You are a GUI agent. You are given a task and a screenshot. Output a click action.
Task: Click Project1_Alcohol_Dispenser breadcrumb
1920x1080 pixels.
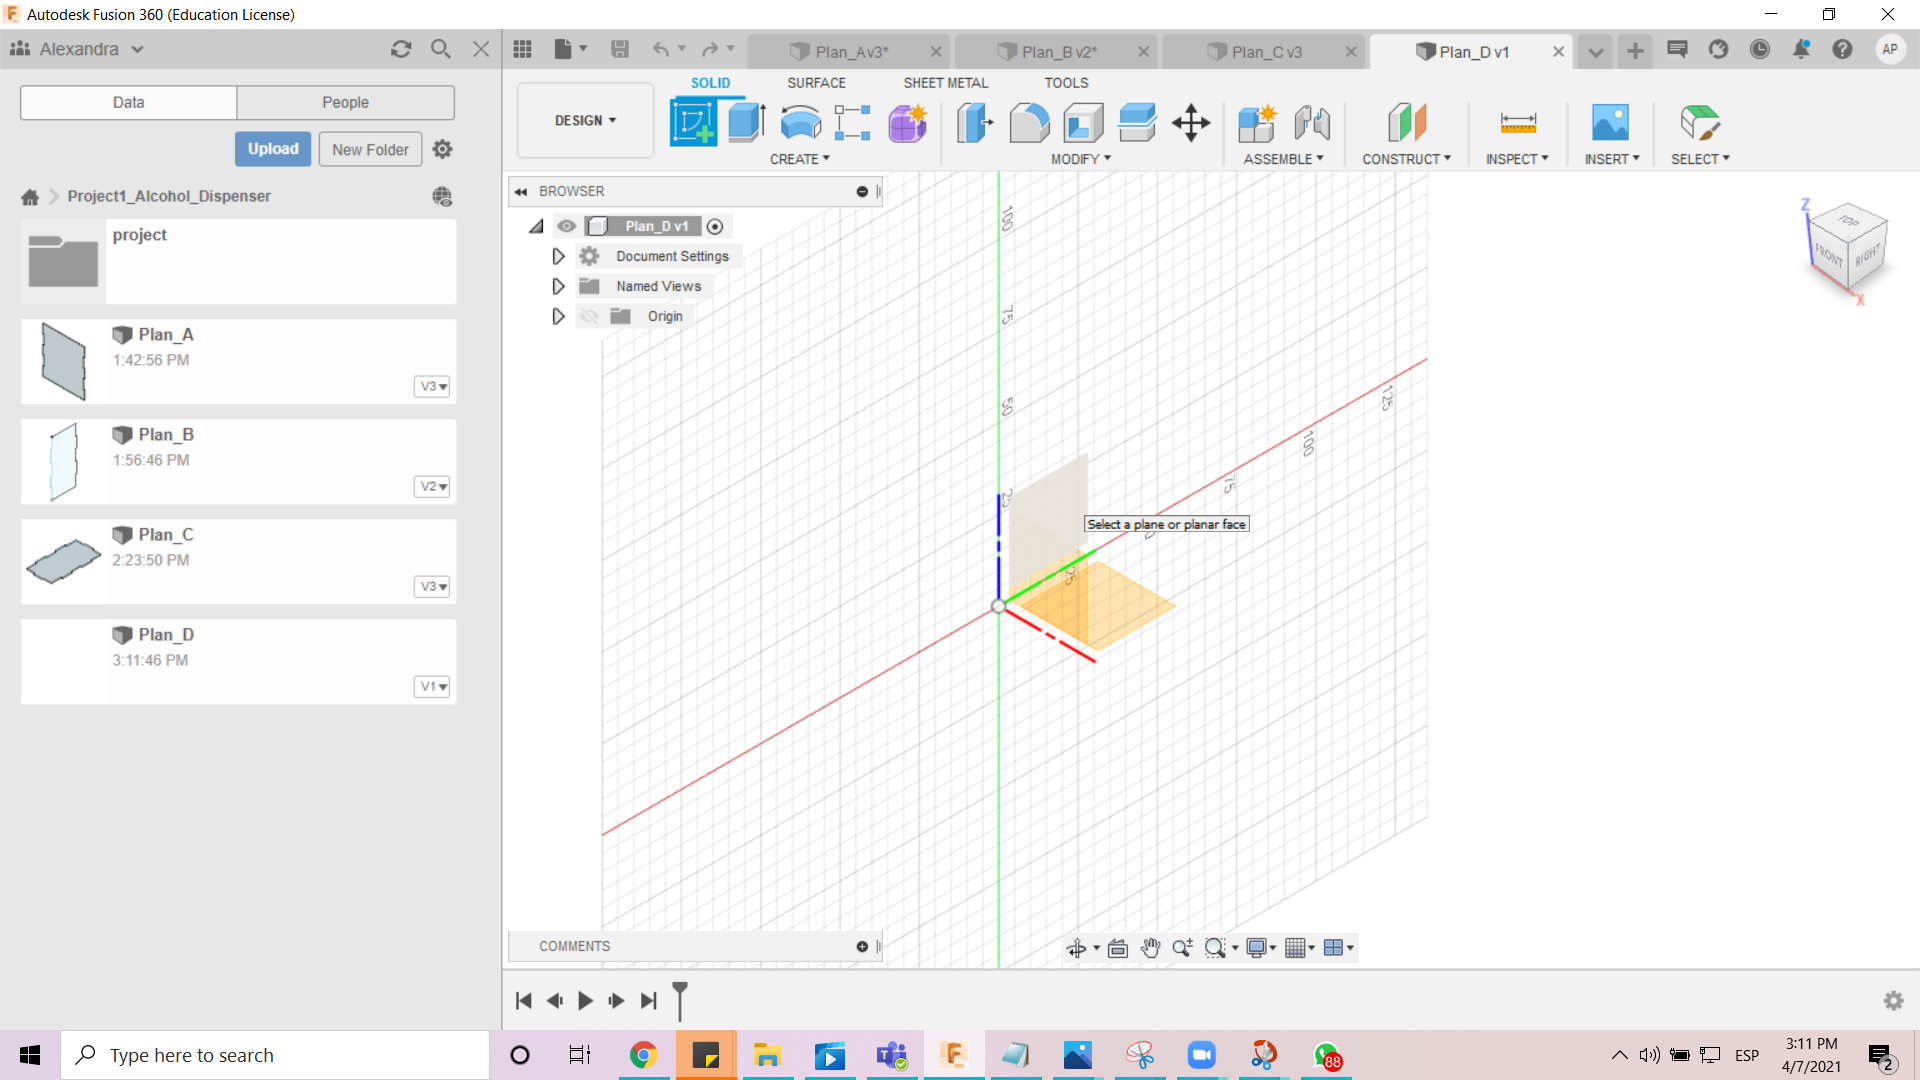coord(169,196)
